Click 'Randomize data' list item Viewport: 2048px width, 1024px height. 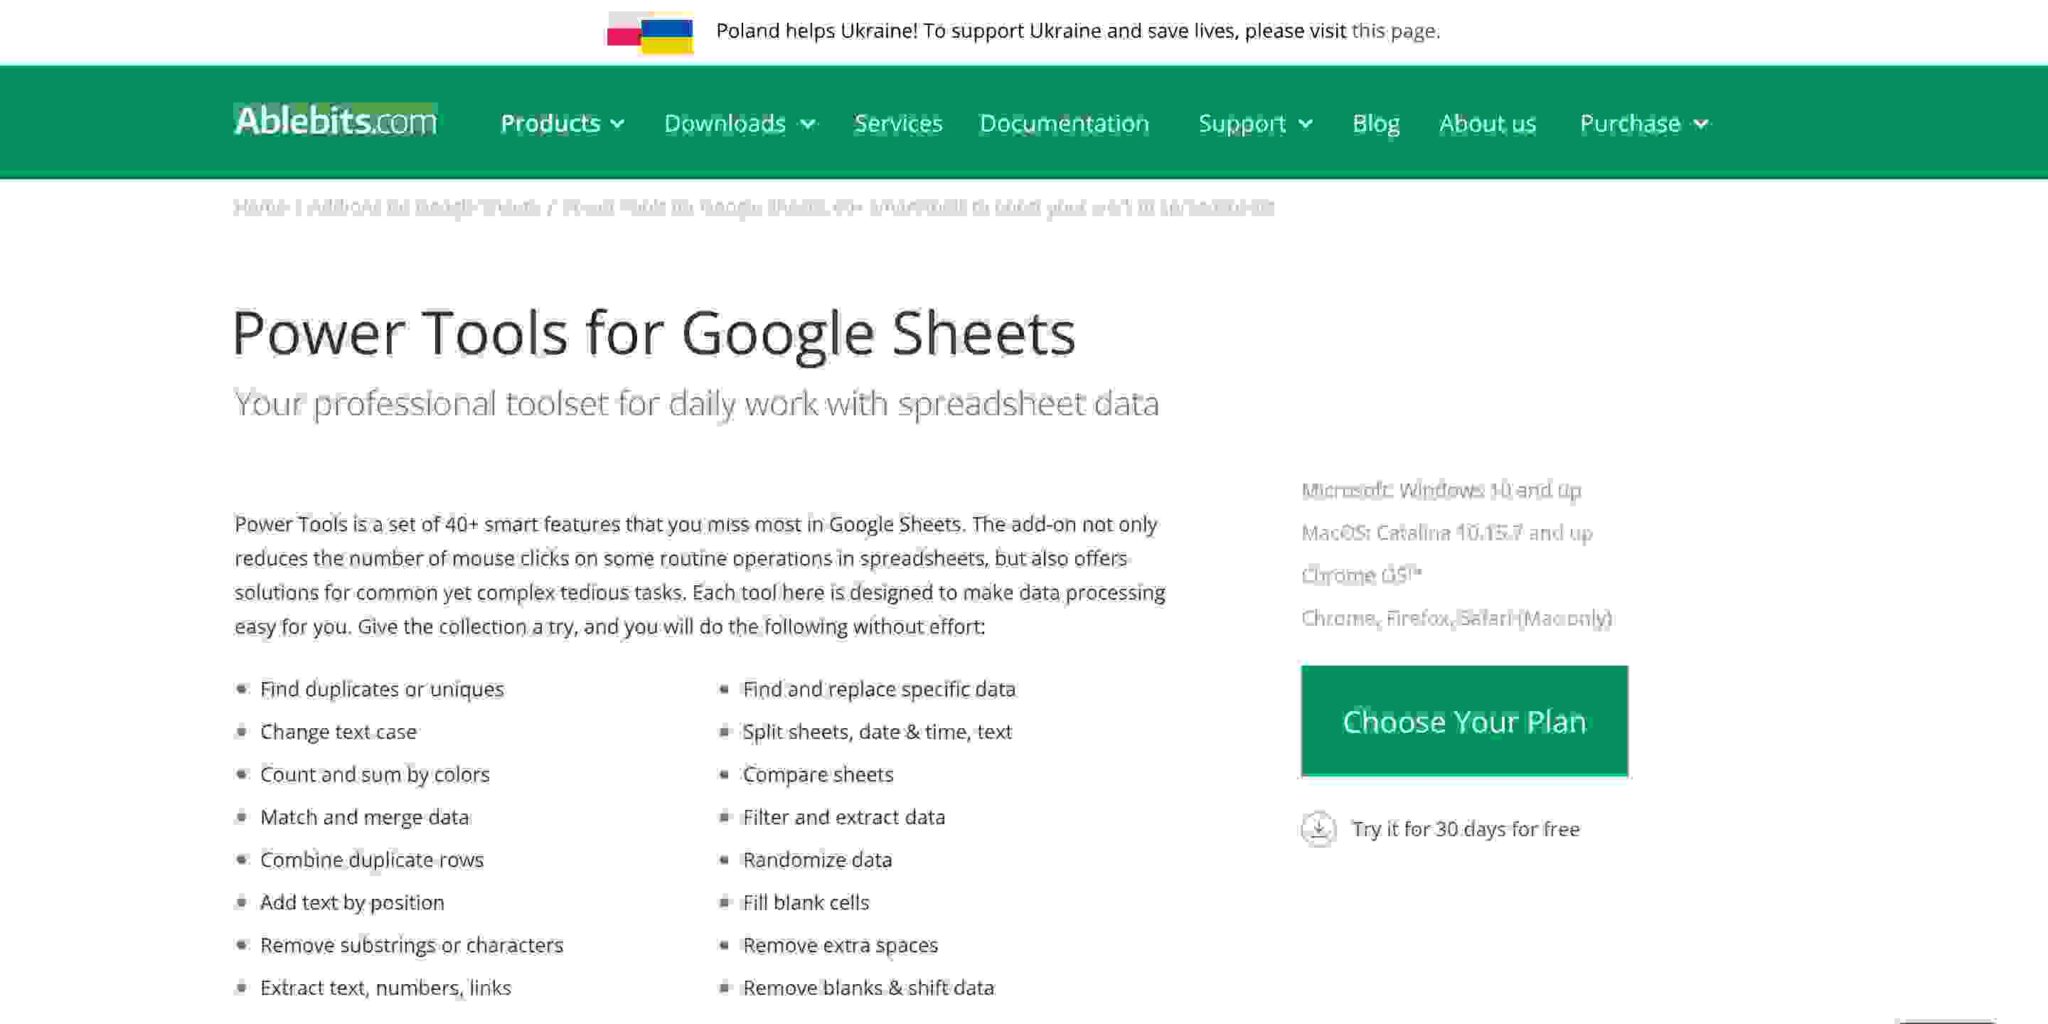point(817,860)
